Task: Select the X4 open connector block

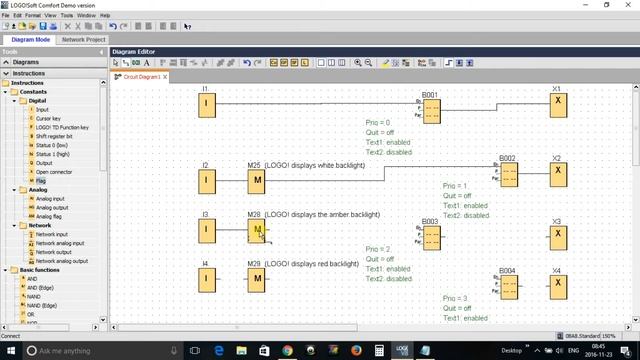Action: [x=558, y=287]
